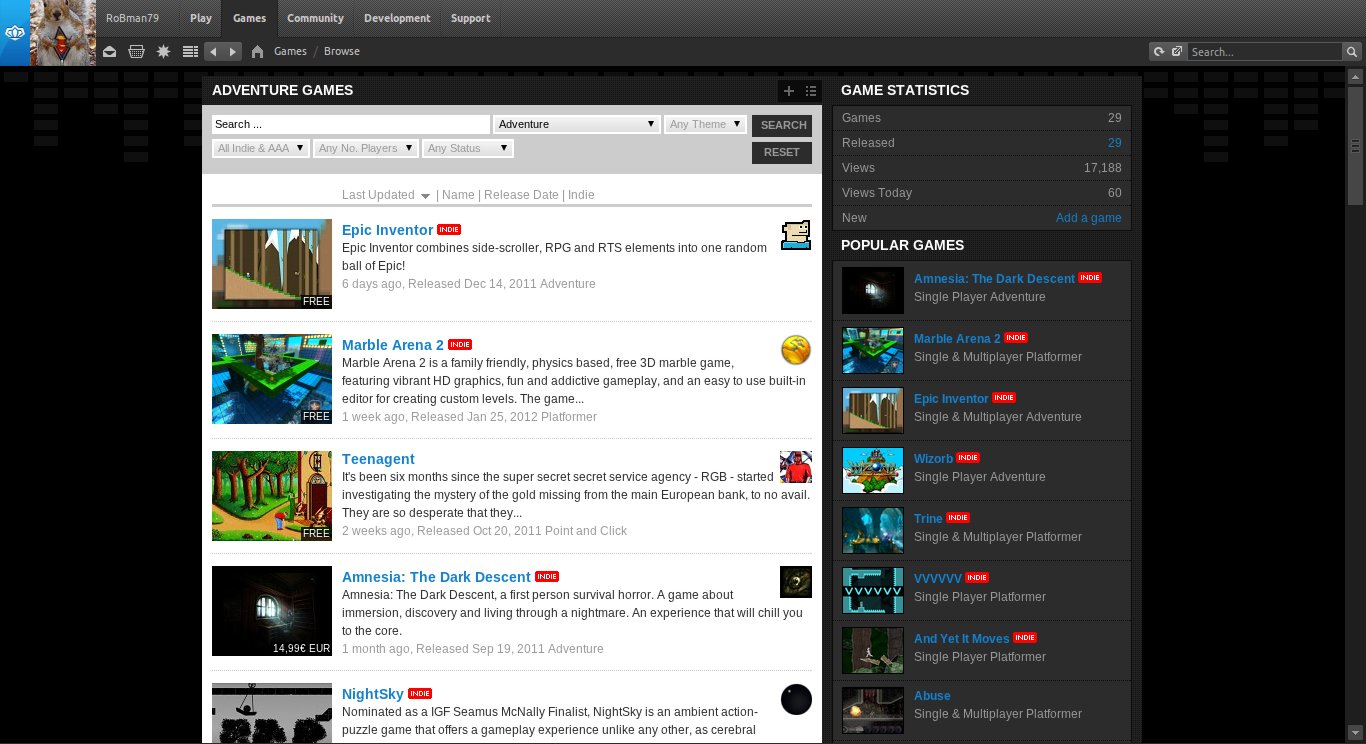This screenshot has height=744, width=1366.
Task: Click the Search ... field in Adventure Games
Action: (x=351, y=124)
